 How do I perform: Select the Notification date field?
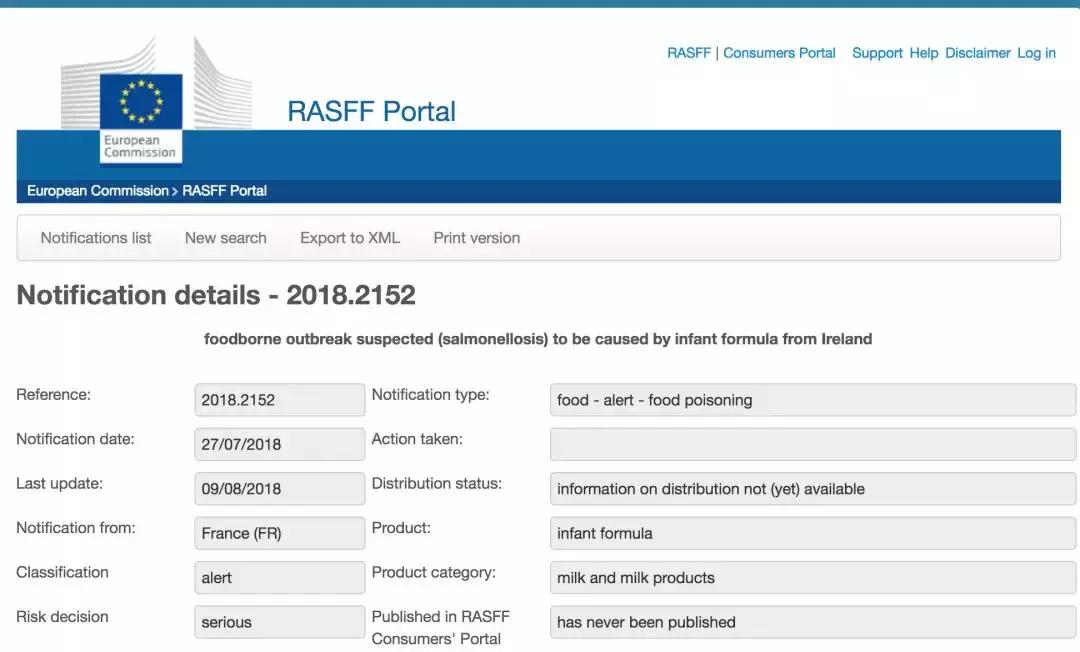pyautogui.click(x=279, y=444)
